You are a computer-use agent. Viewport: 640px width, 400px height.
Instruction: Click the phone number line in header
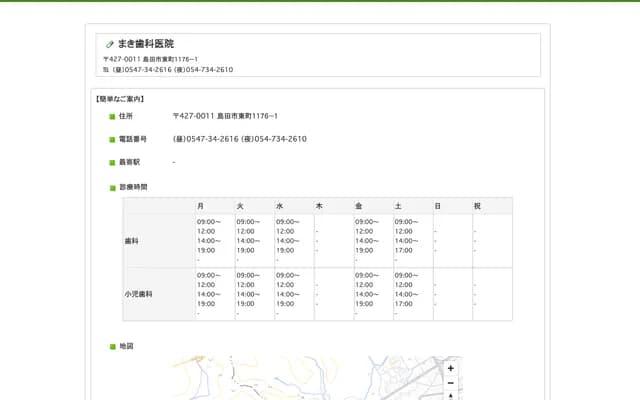point(172,70)
